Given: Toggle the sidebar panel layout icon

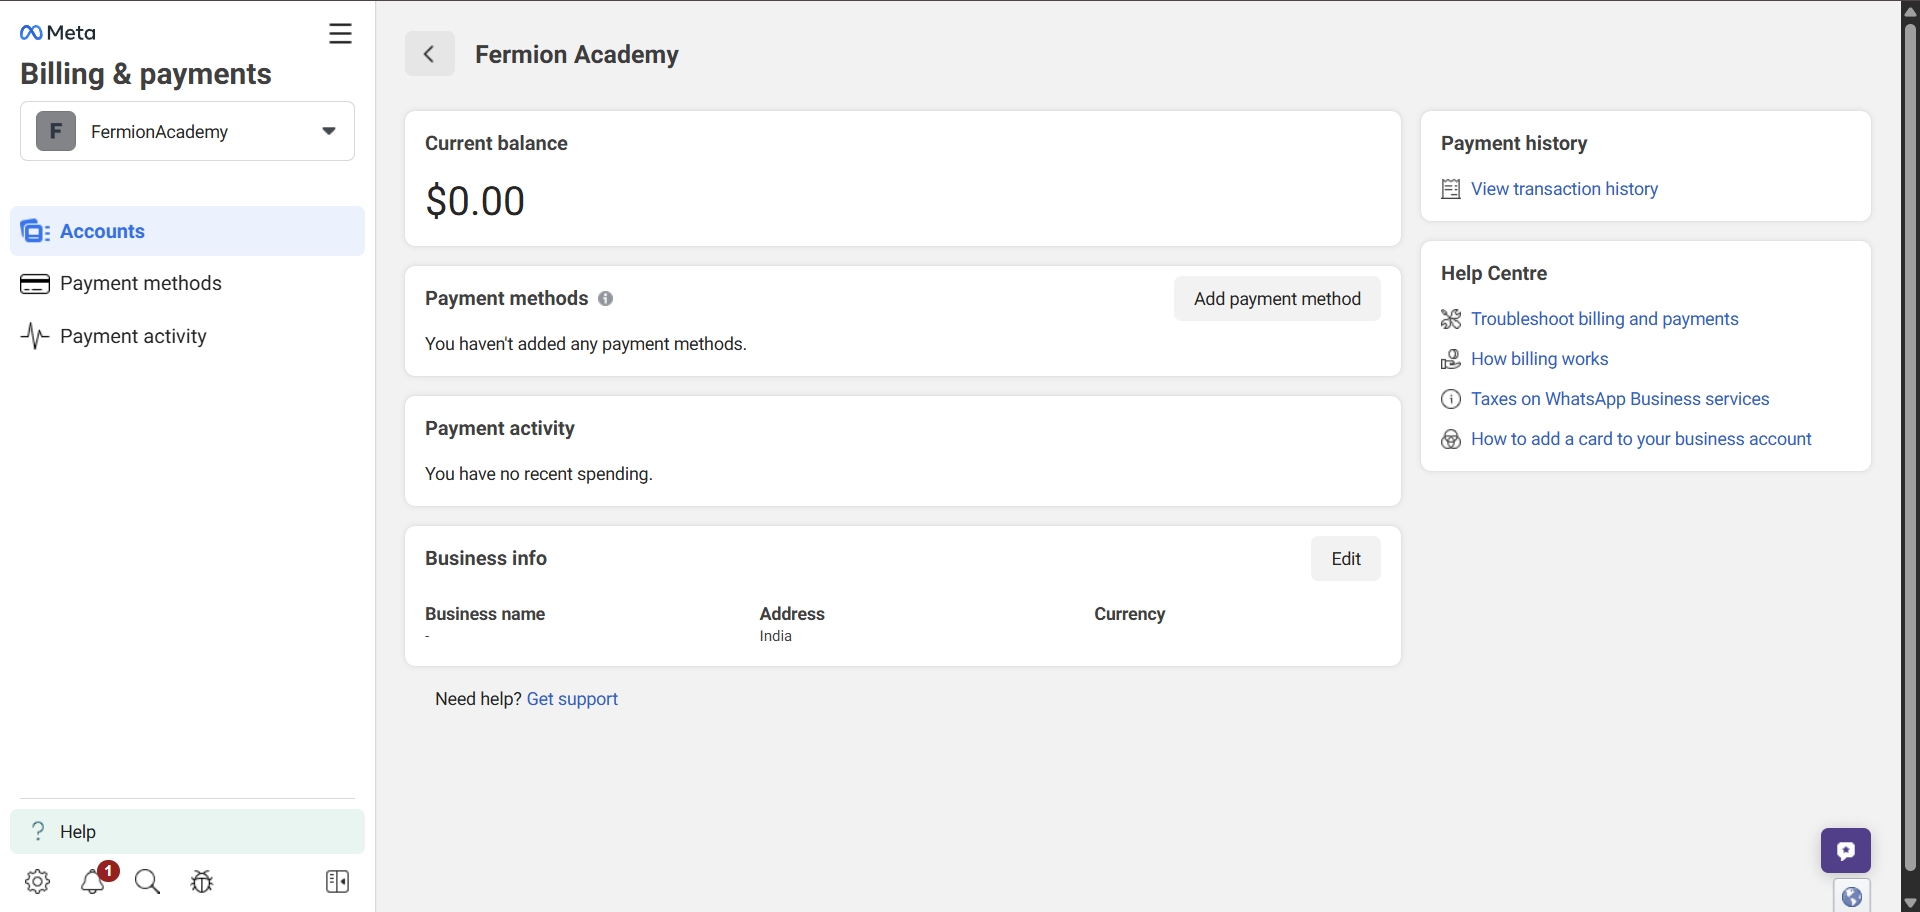Looking at the screenshot, I should point(337,881).
